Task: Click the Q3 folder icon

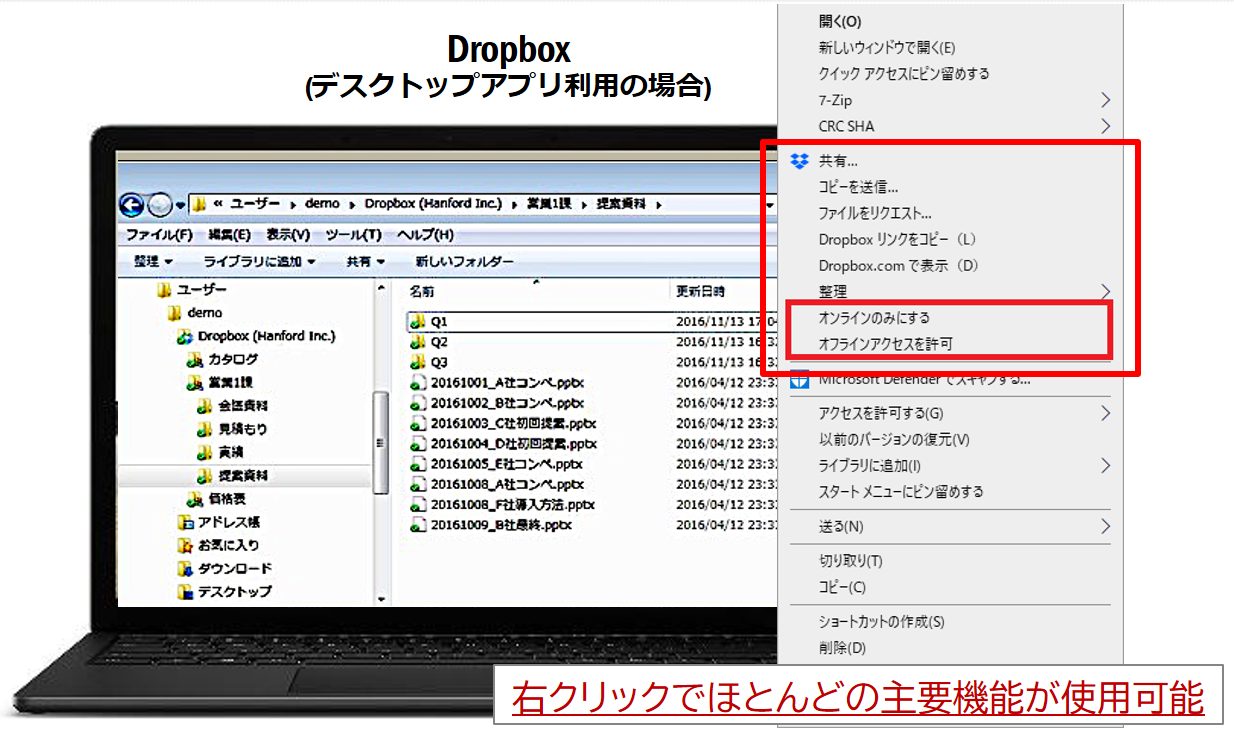Action: [418, 362]
